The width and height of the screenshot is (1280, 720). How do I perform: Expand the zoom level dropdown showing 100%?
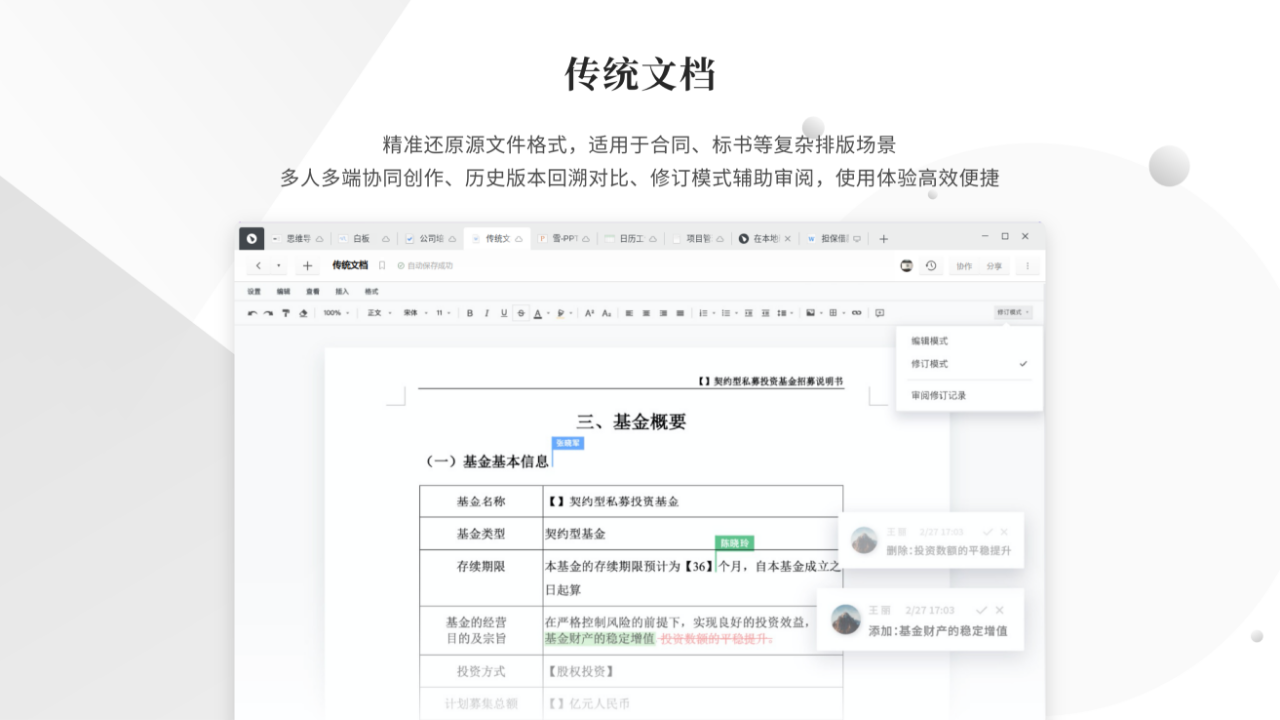click(337, 313)
